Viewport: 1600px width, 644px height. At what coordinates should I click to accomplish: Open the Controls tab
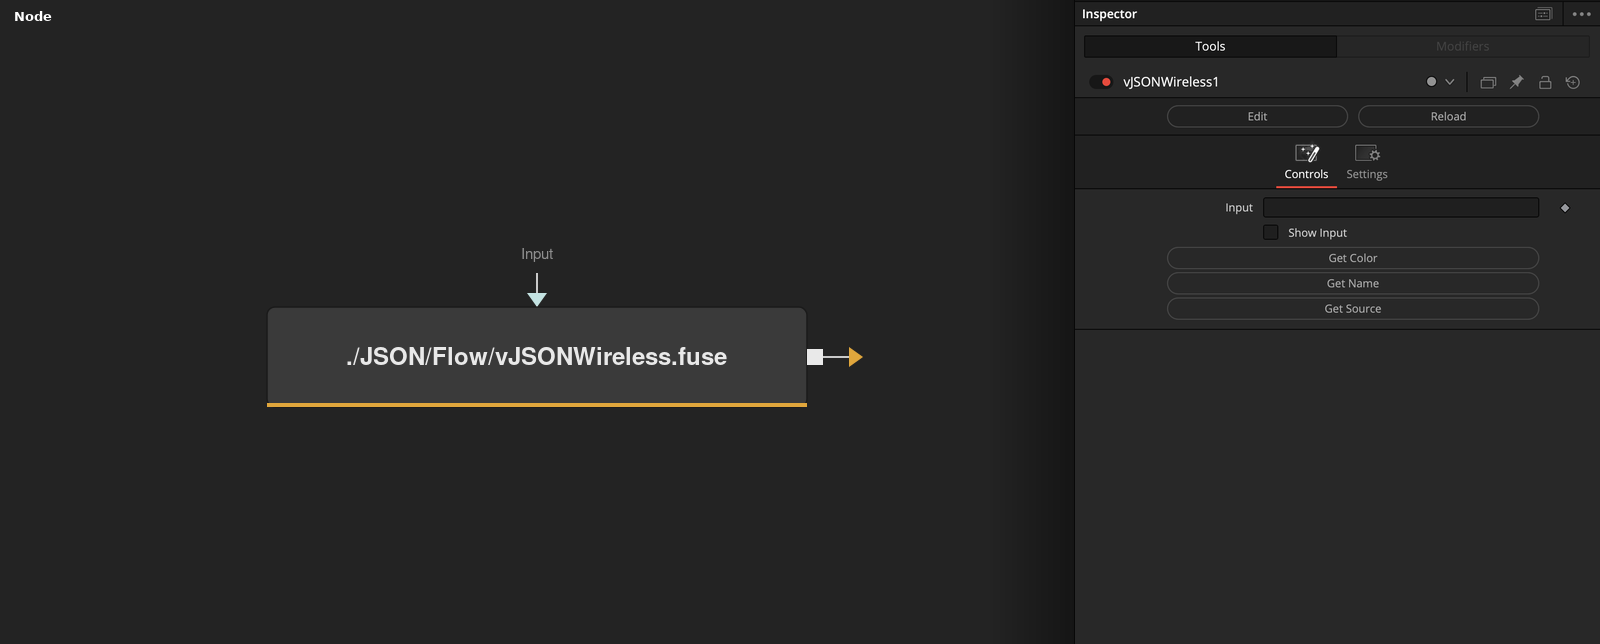click(x=1306, y=162)
